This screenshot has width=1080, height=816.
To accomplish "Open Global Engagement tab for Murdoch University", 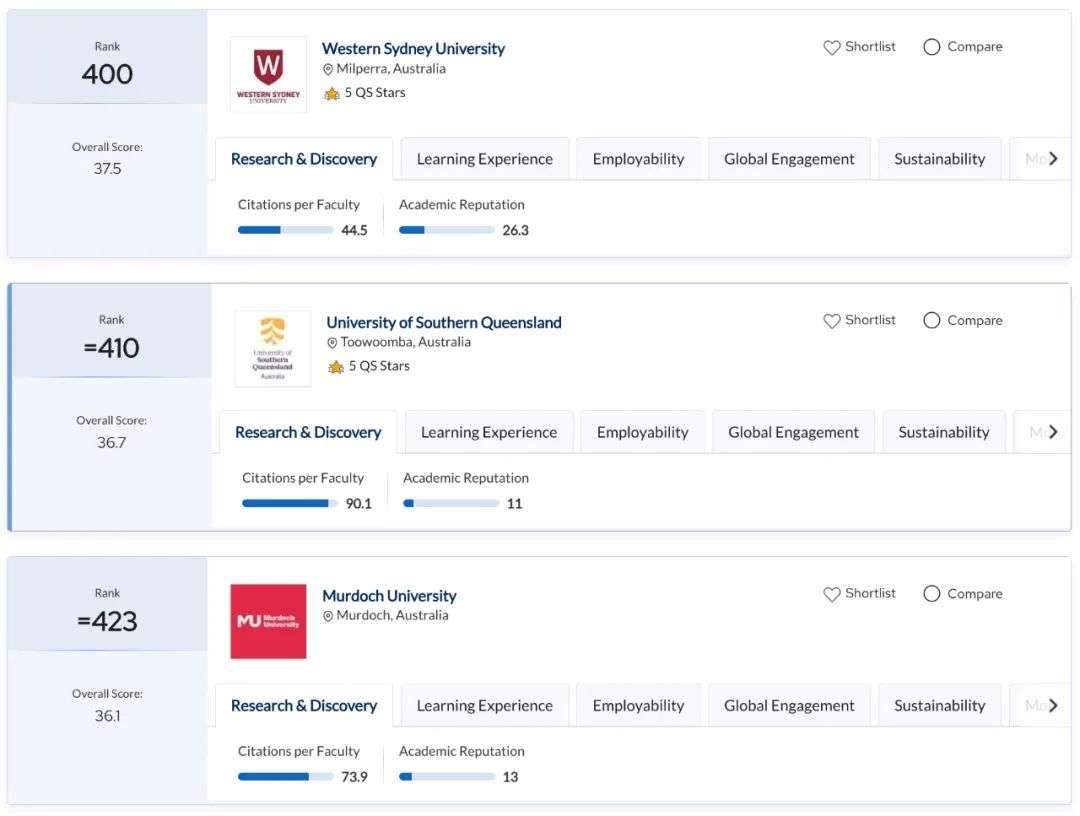I will pyautogui.click(x=789, y=706).
